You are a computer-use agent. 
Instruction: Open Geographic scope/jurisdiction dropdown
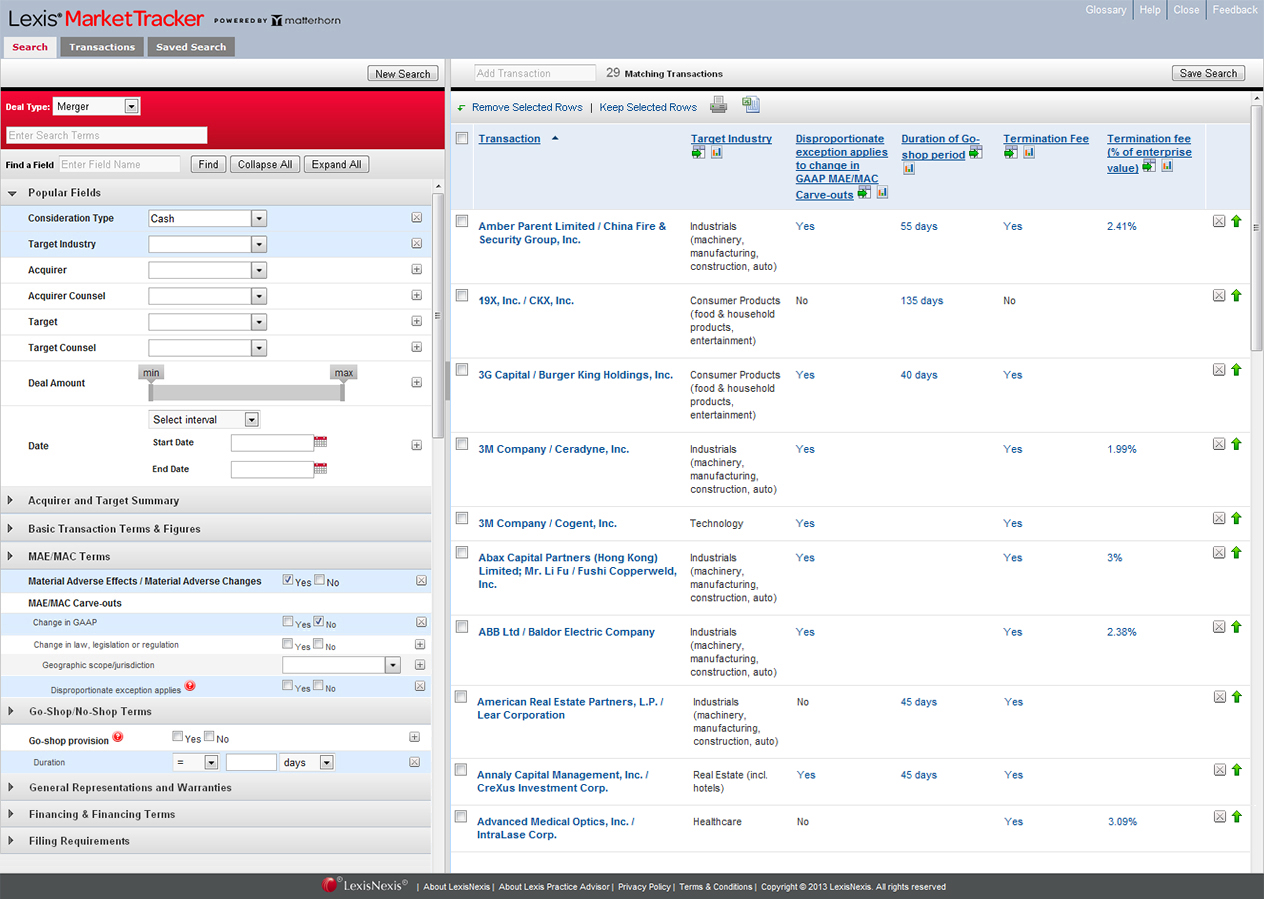[x=393, y=665]
